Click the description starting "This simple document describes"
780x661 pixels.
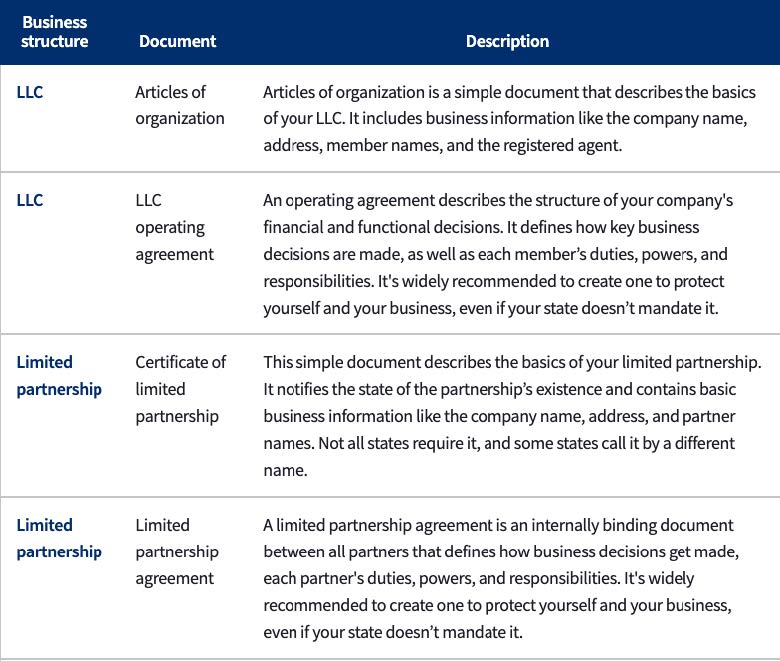click(512, 415)
